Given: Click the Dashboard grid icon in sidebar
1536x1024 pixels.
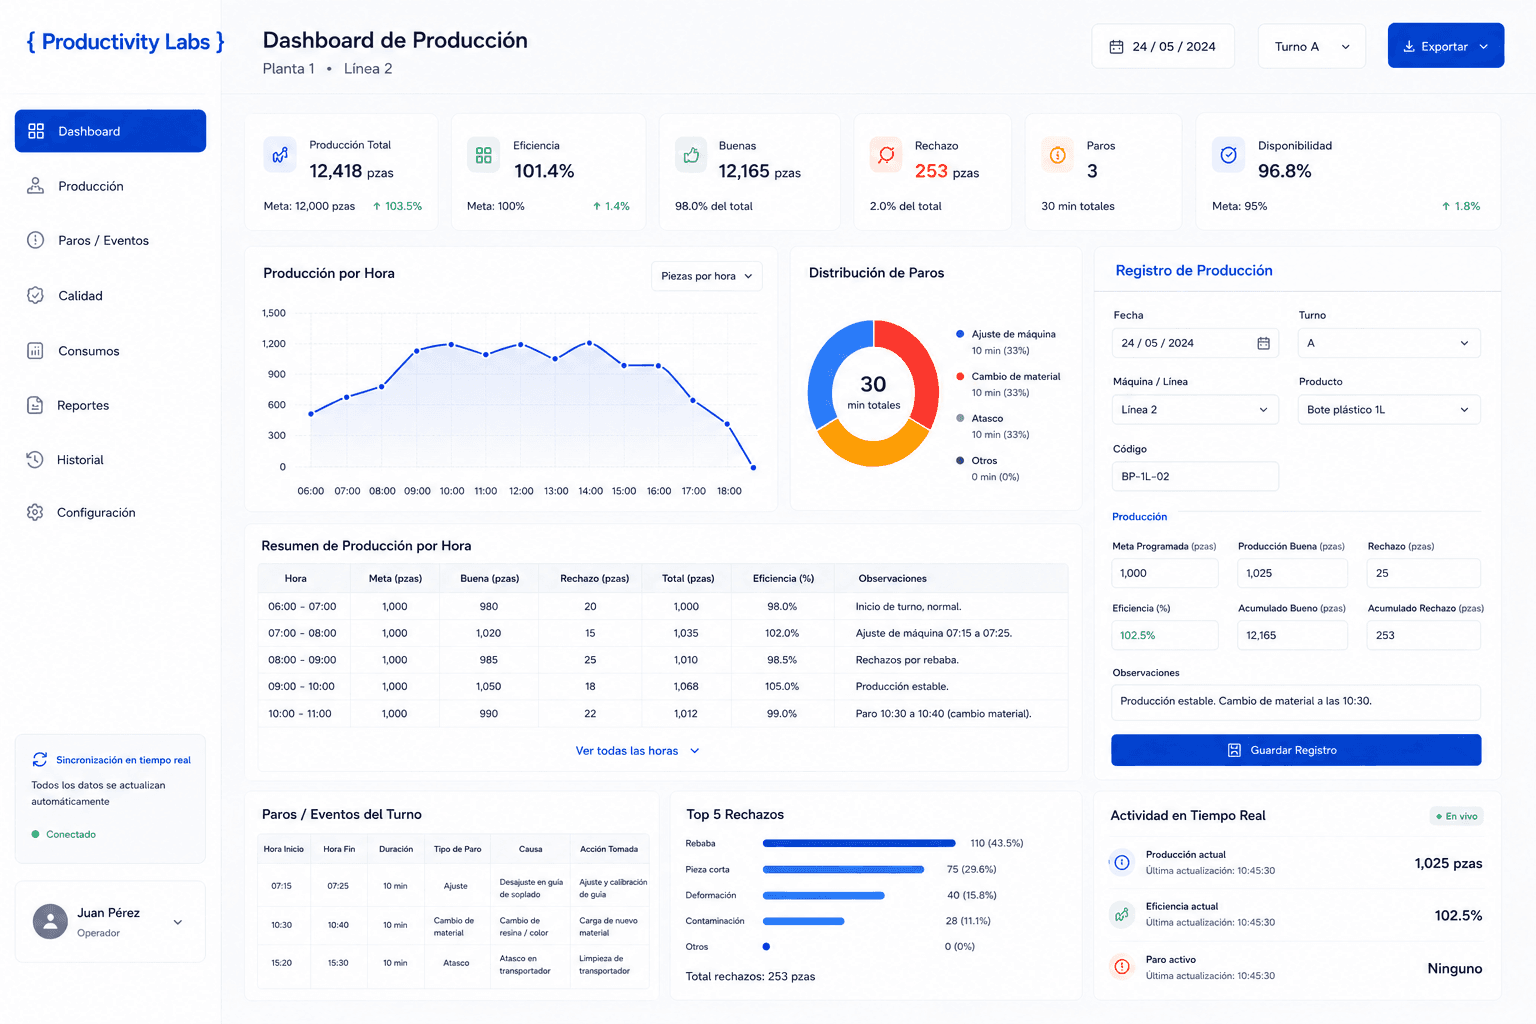Looking at the screenshot, I should (x=36, y=131).
